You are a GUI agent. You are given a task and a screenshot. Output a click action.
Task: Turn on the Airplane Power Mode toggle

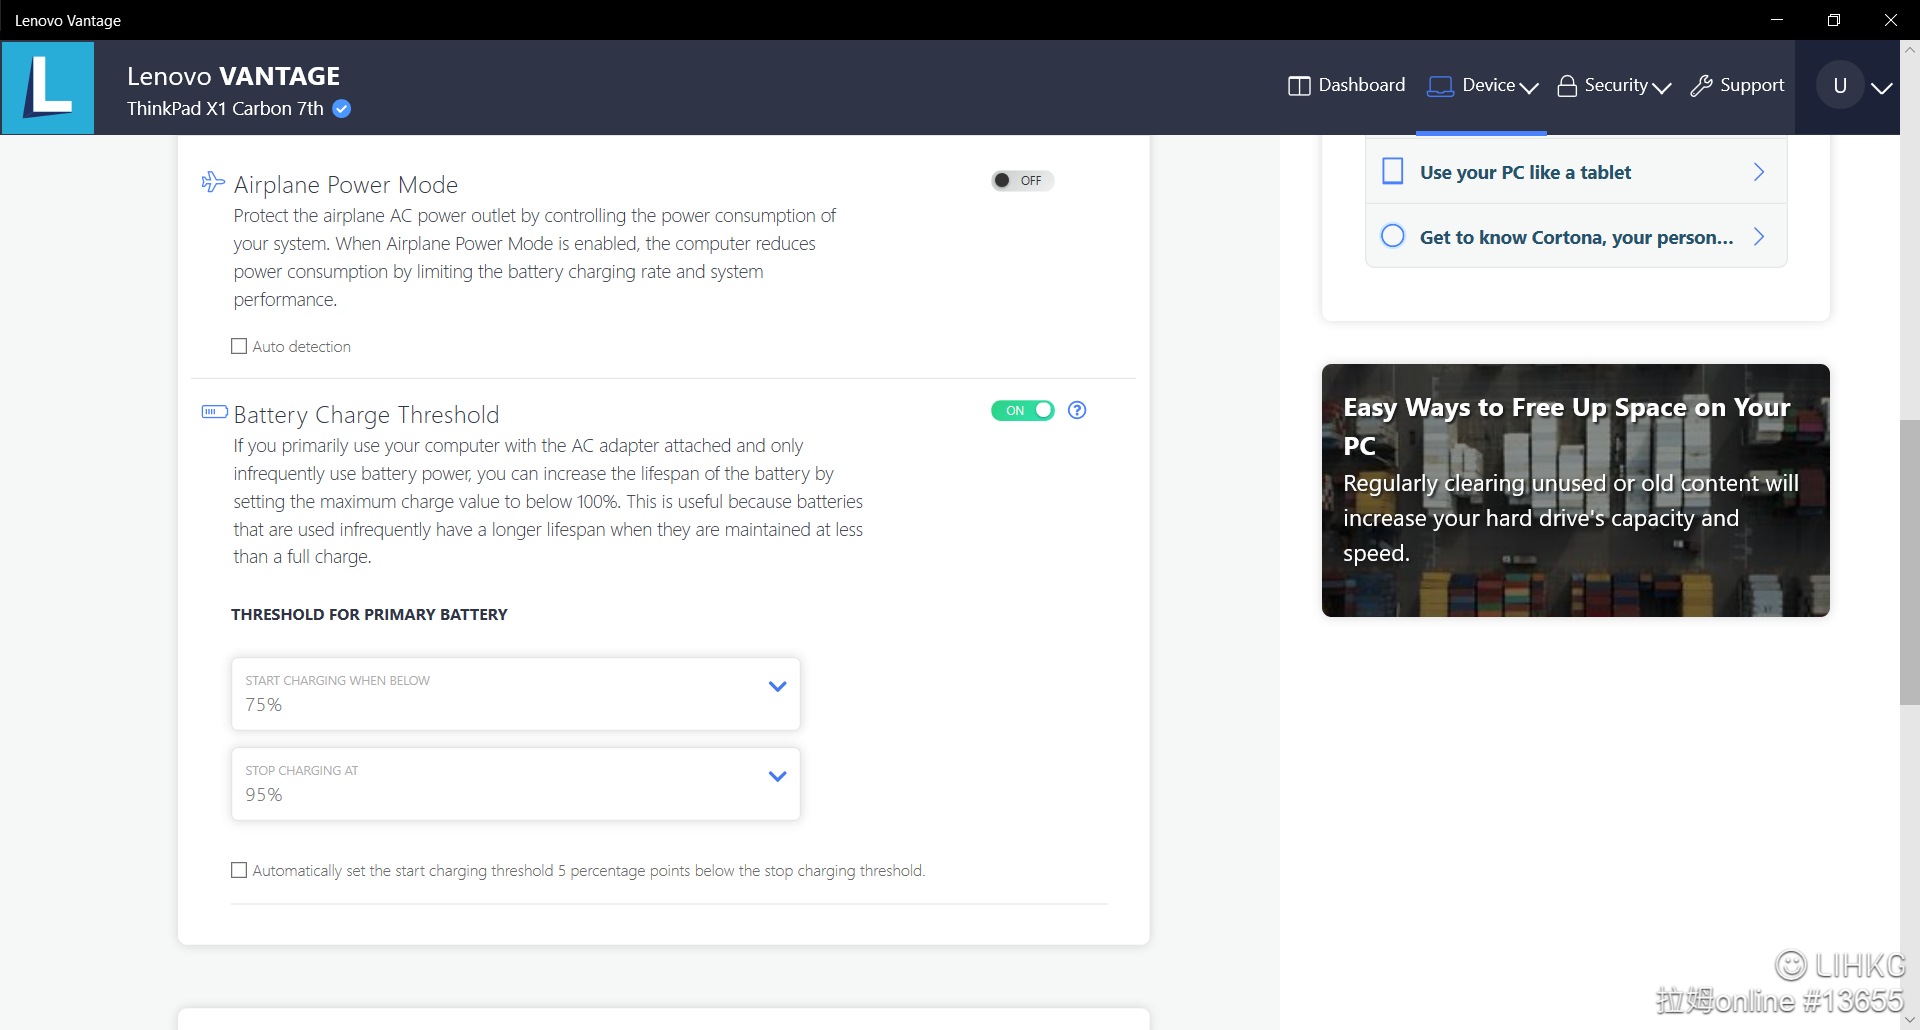click(x=1022, y=180)
